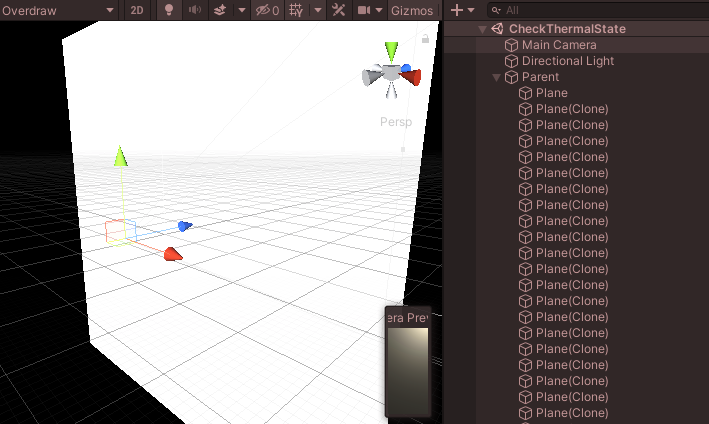Click the green Y-axis cone of orientation gizmo
709x424 pixels.
point(391,52)
